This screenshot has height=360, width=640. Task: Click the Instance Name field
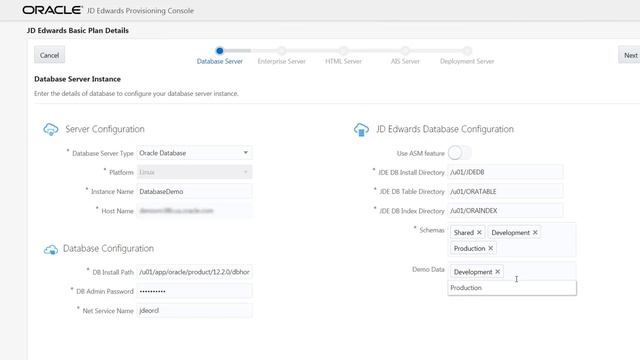194,191
